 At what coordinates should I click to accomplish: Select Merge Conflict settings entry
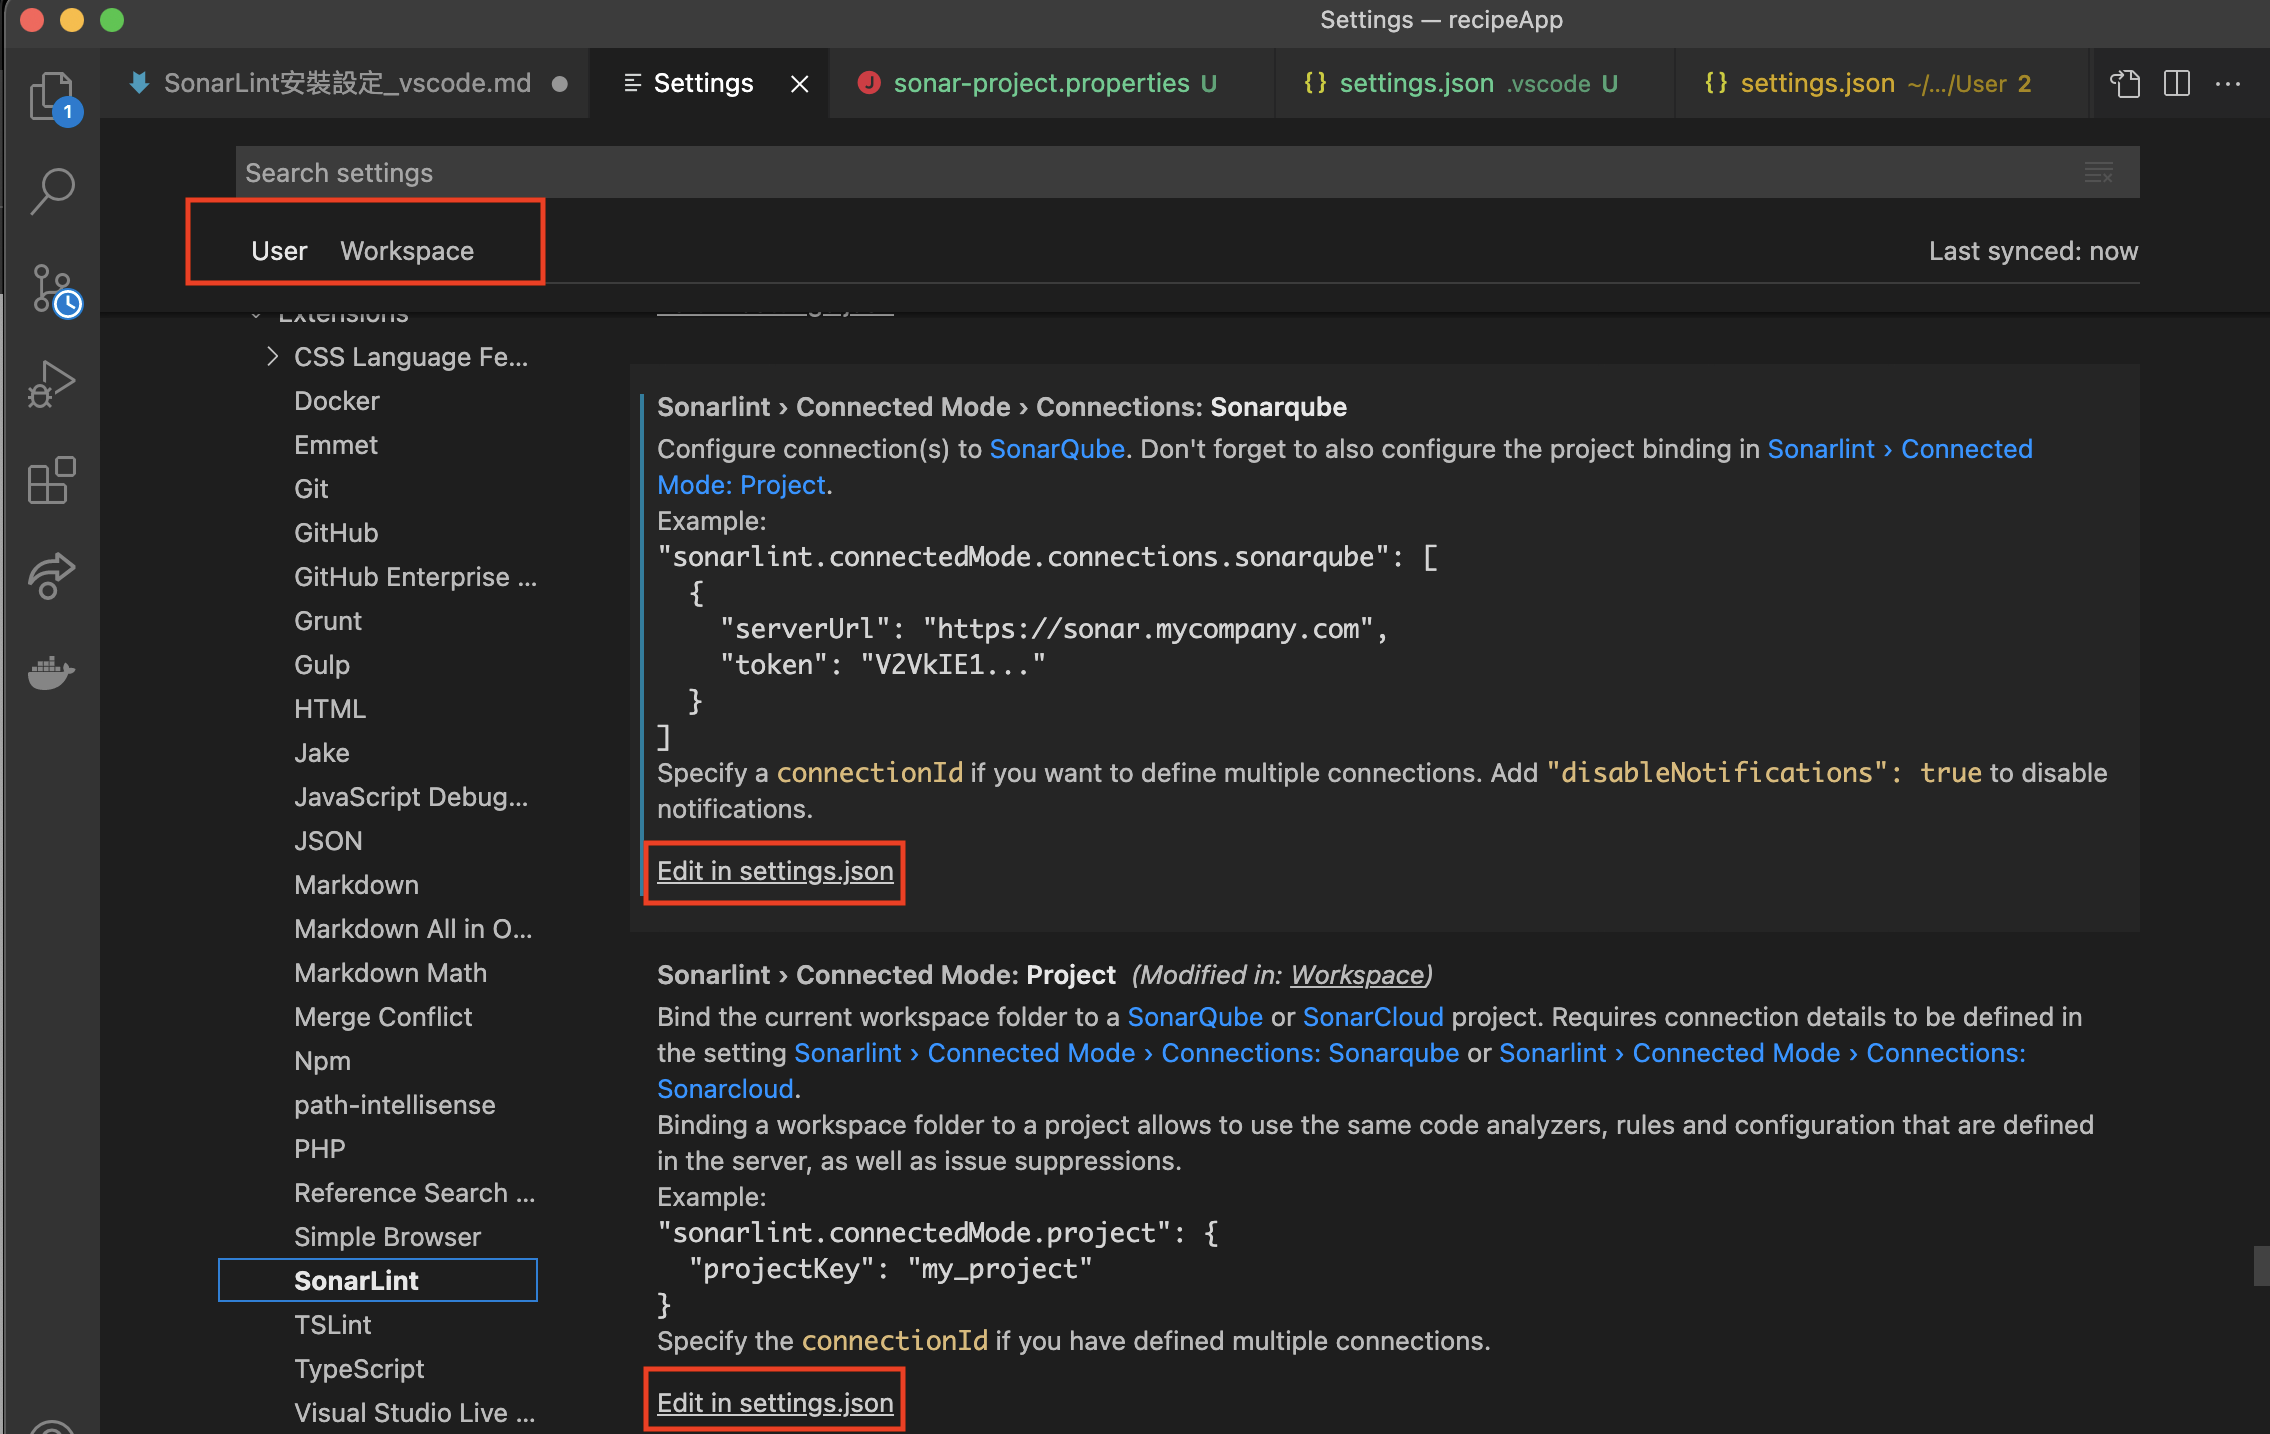click(383, 1017)
